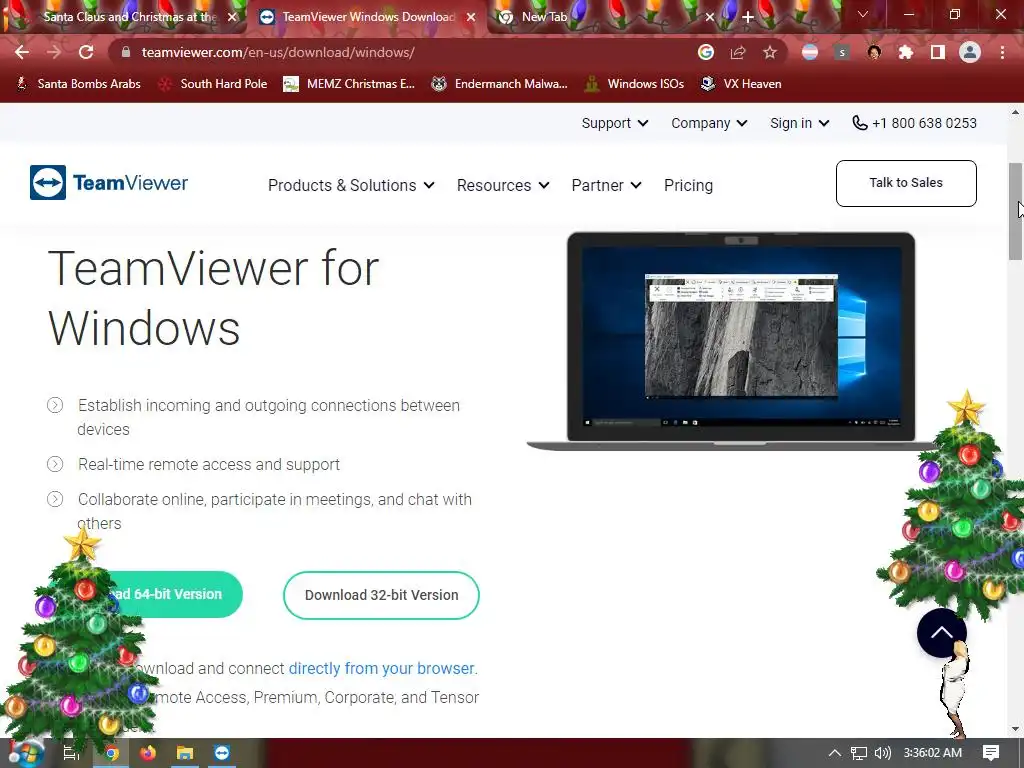Click the page vertical scrollbar thumb
The image size is (1024, 768).
tap(1015, 211)
